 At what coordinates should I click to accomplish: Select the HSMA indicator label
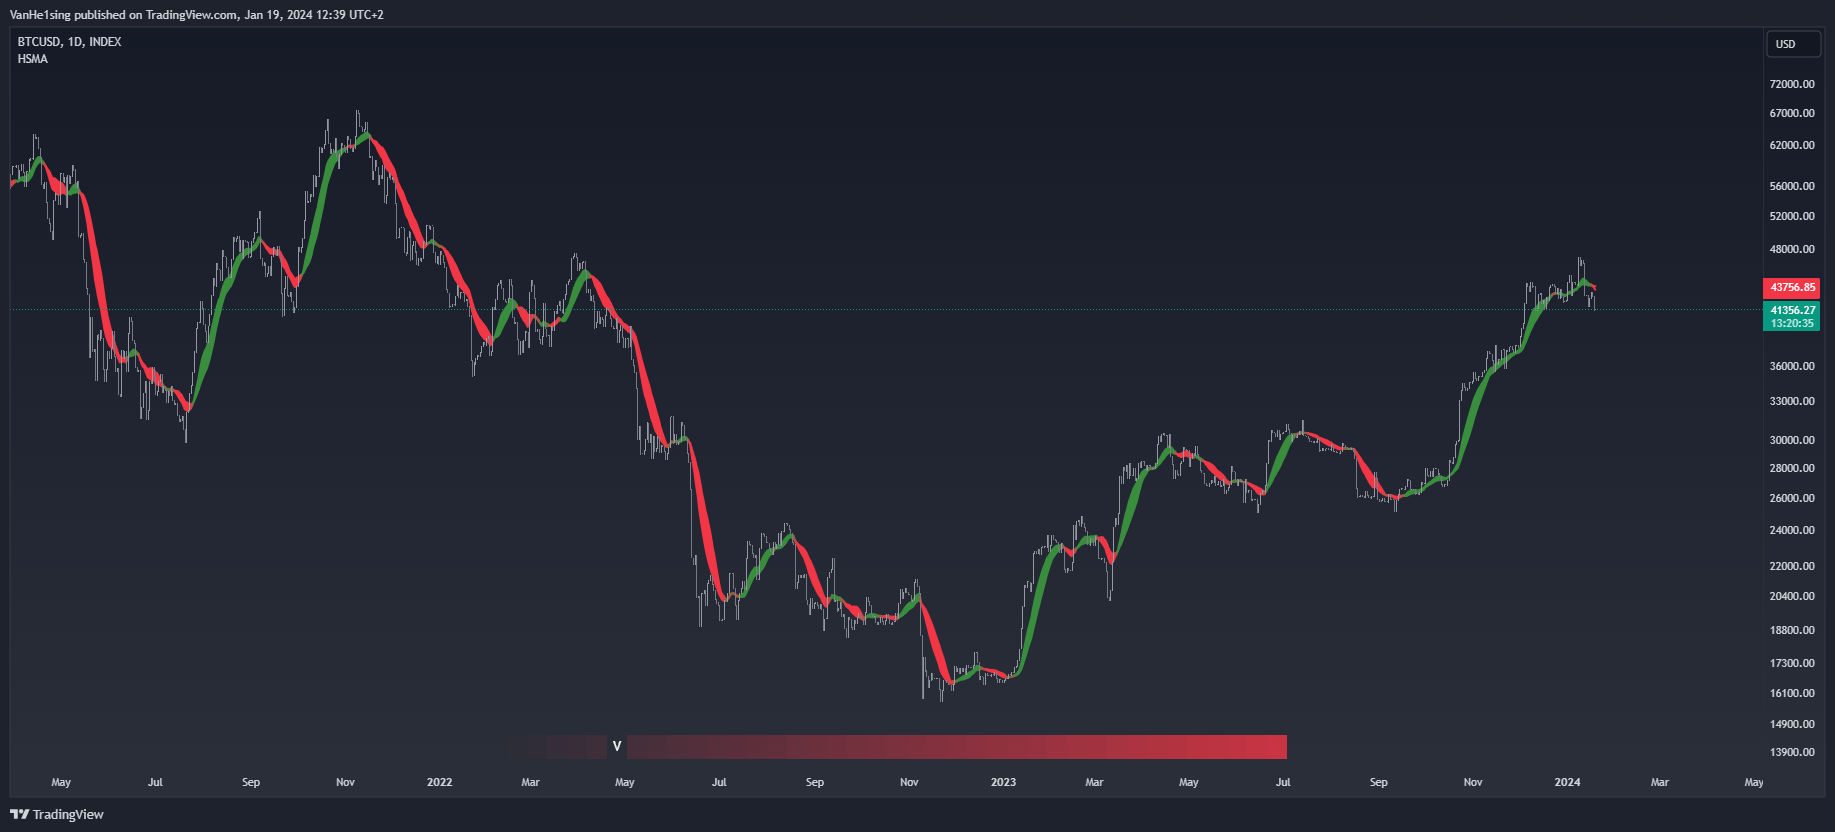[32, 59]
